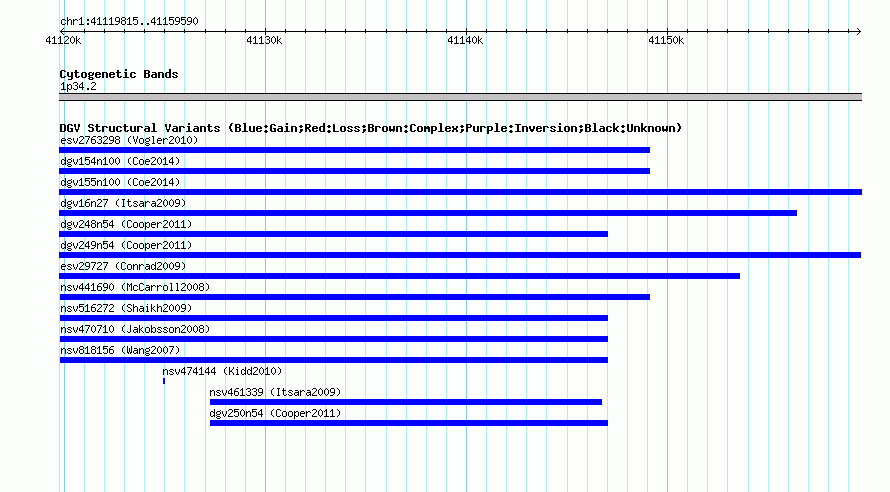Open the nsv461339 (Itsara2009) label

pyautogui.click(x=275, y=392)
